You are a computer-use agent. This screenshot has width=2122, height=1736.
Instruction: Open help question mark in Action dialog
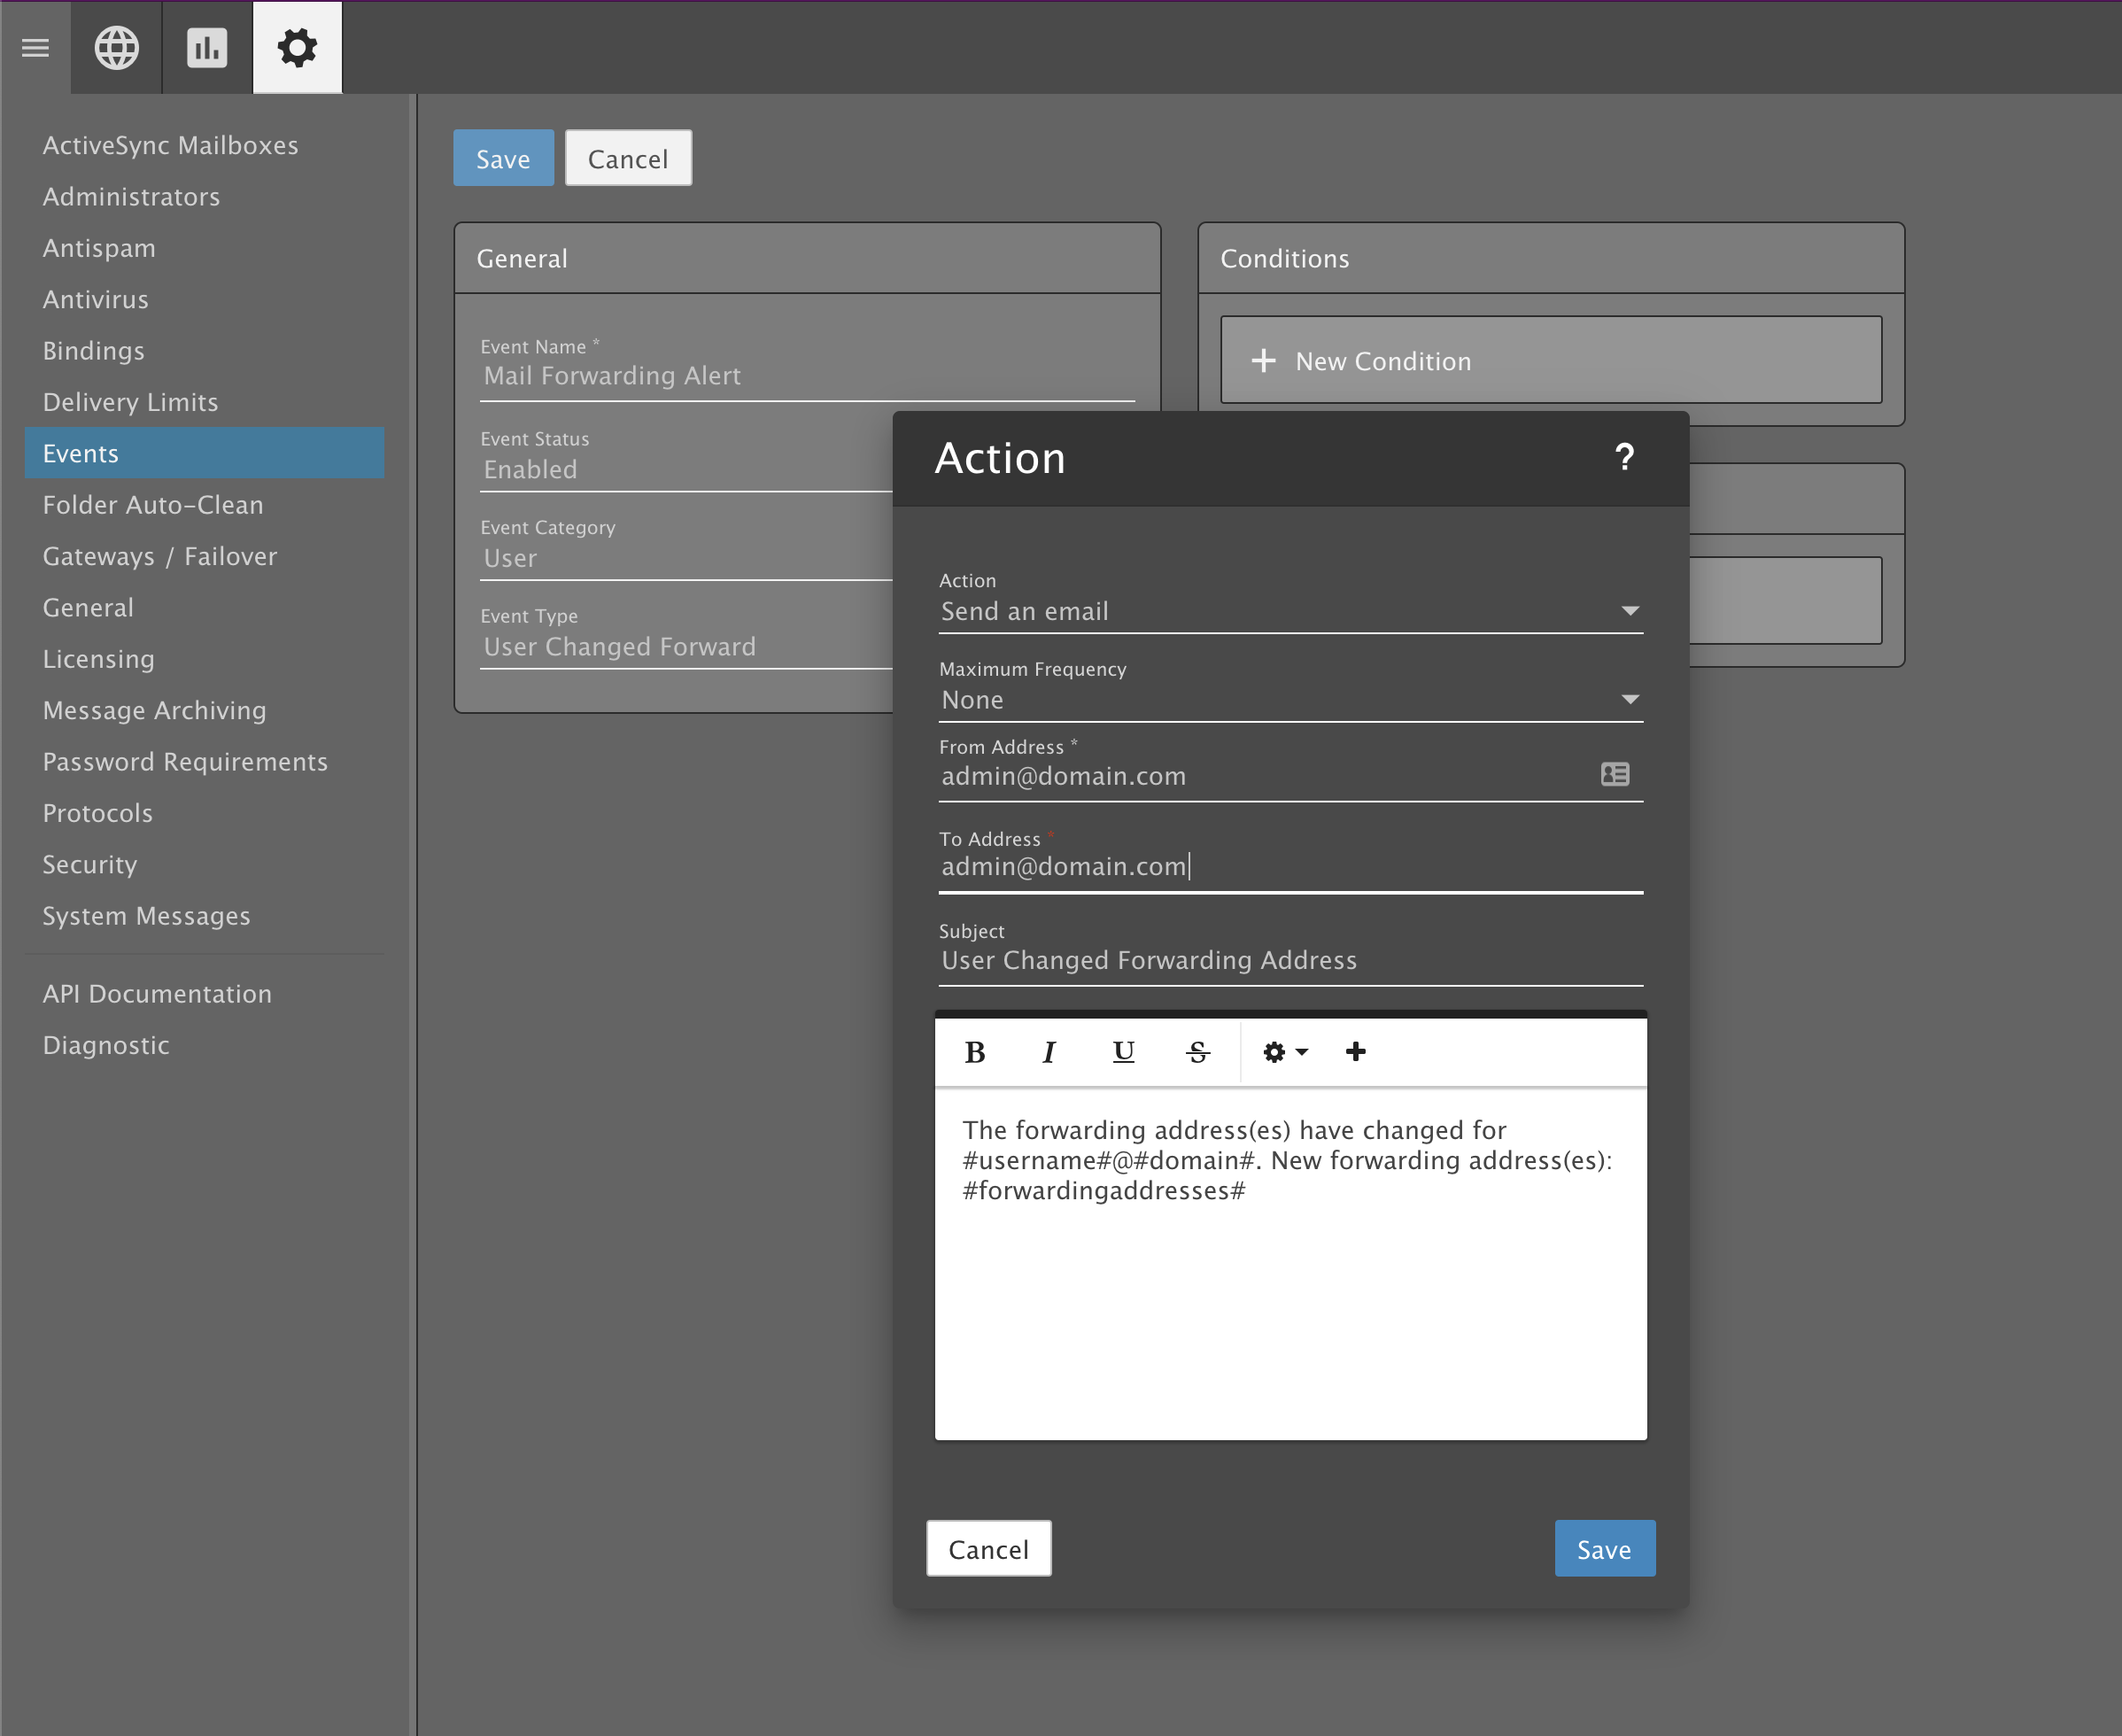tap(1624, 458)
